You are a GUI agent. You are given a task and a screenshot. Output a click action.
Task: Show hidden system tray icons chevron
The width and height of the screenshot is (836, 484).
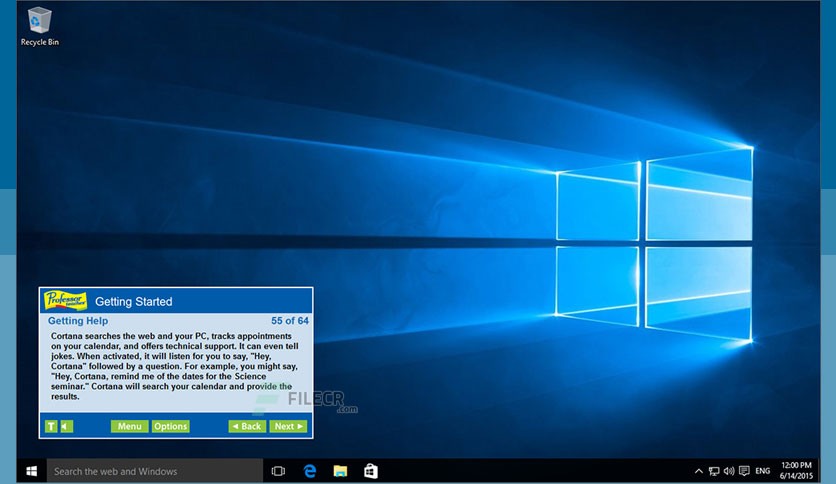click(x=698, y=471)
